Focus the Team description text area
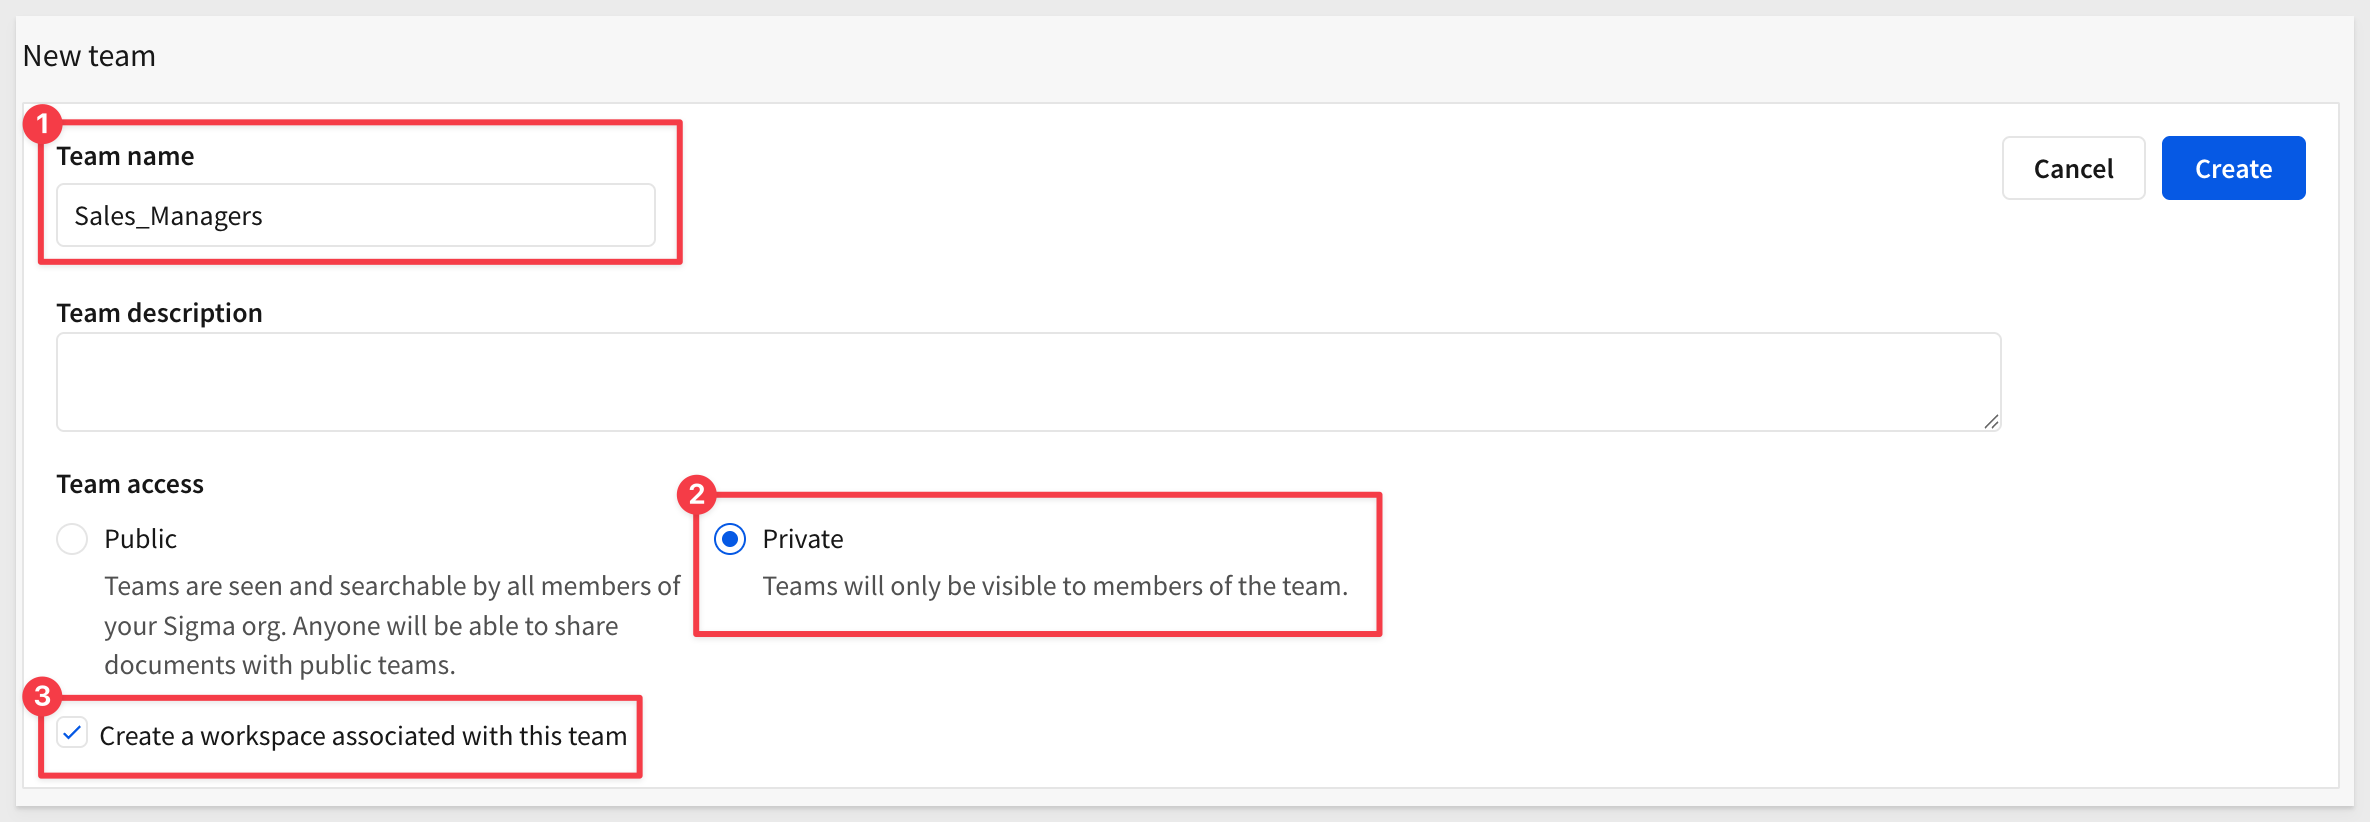The image size is (2370, 822). 1027,382
